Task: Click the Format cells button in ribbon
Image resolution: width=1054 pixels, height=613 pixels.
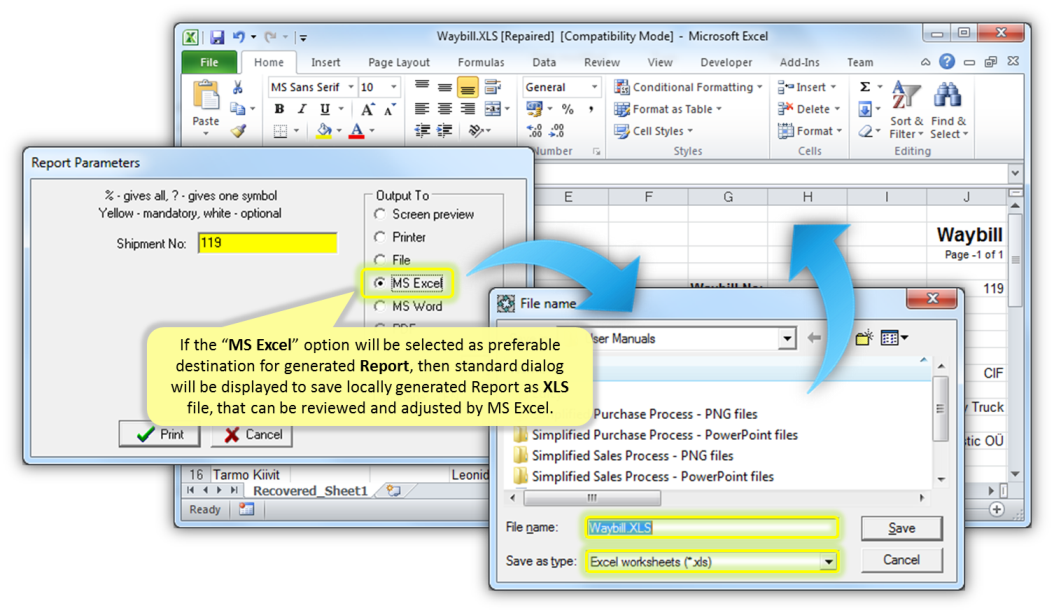Action: 809,131
